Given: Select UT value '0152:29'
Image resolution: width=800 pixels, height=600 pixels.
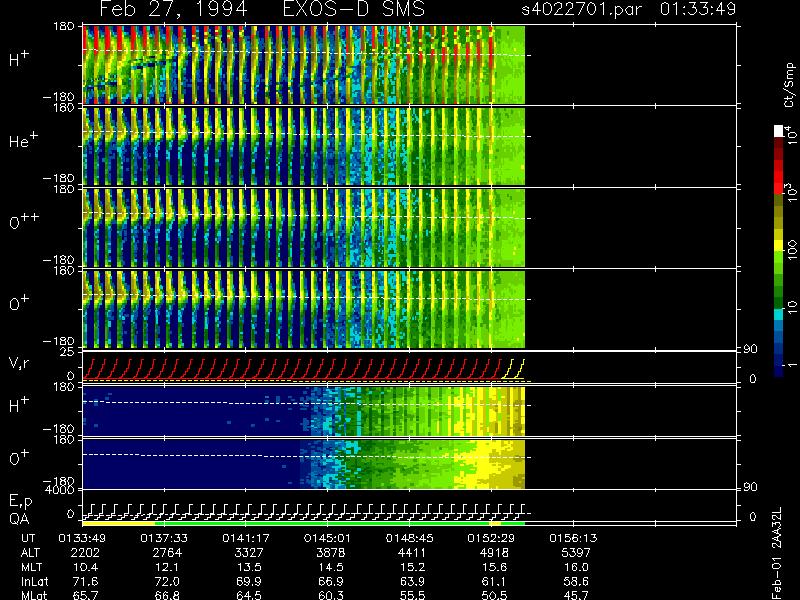Looking at the screenshot, I should 491,538.
